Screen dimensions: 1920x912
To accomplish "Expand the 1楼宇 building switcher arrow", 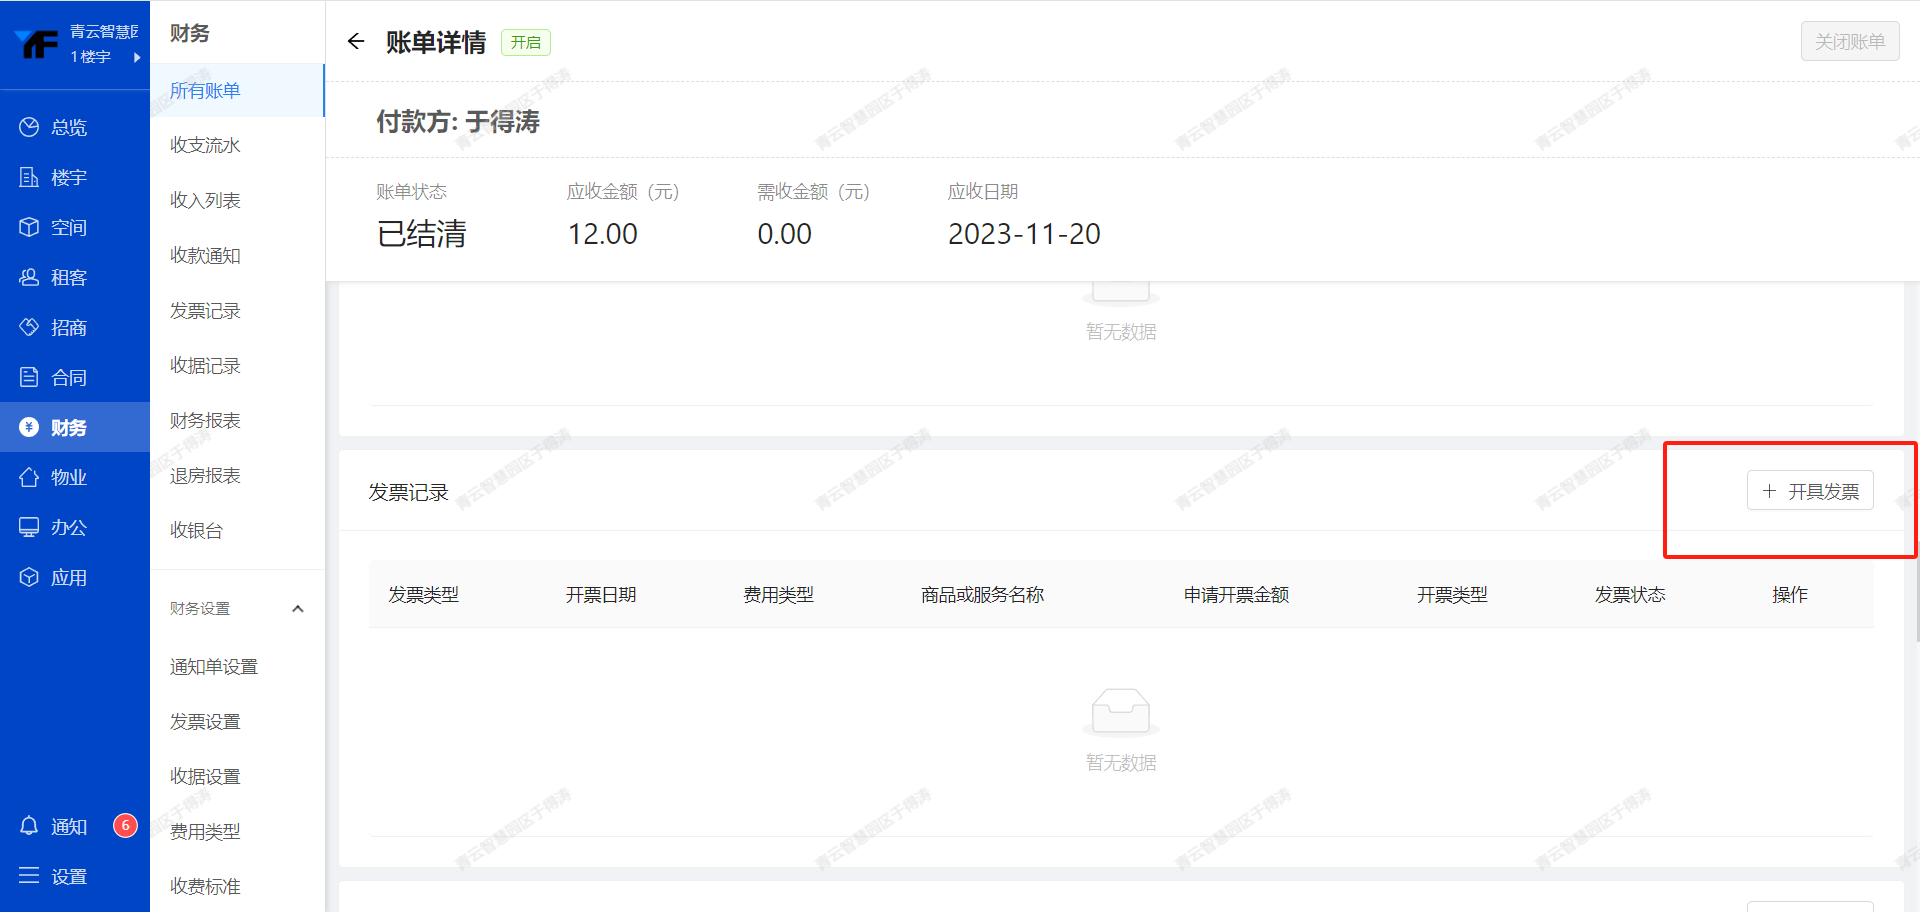I will click(x=137, y=57).
